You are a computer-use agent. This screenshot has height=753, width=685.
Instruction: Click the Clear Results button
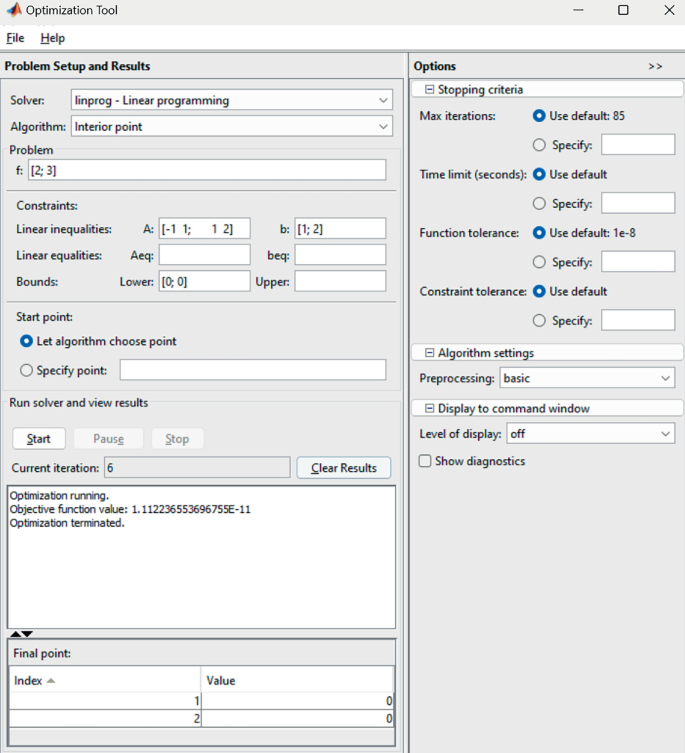click(x=343, y=468)
